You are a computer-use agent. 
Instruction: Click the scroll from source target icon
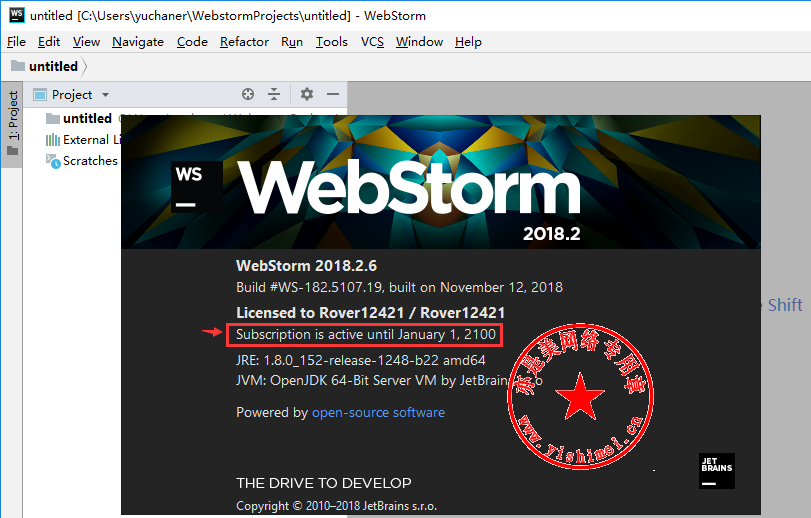[x=248, y=94]
